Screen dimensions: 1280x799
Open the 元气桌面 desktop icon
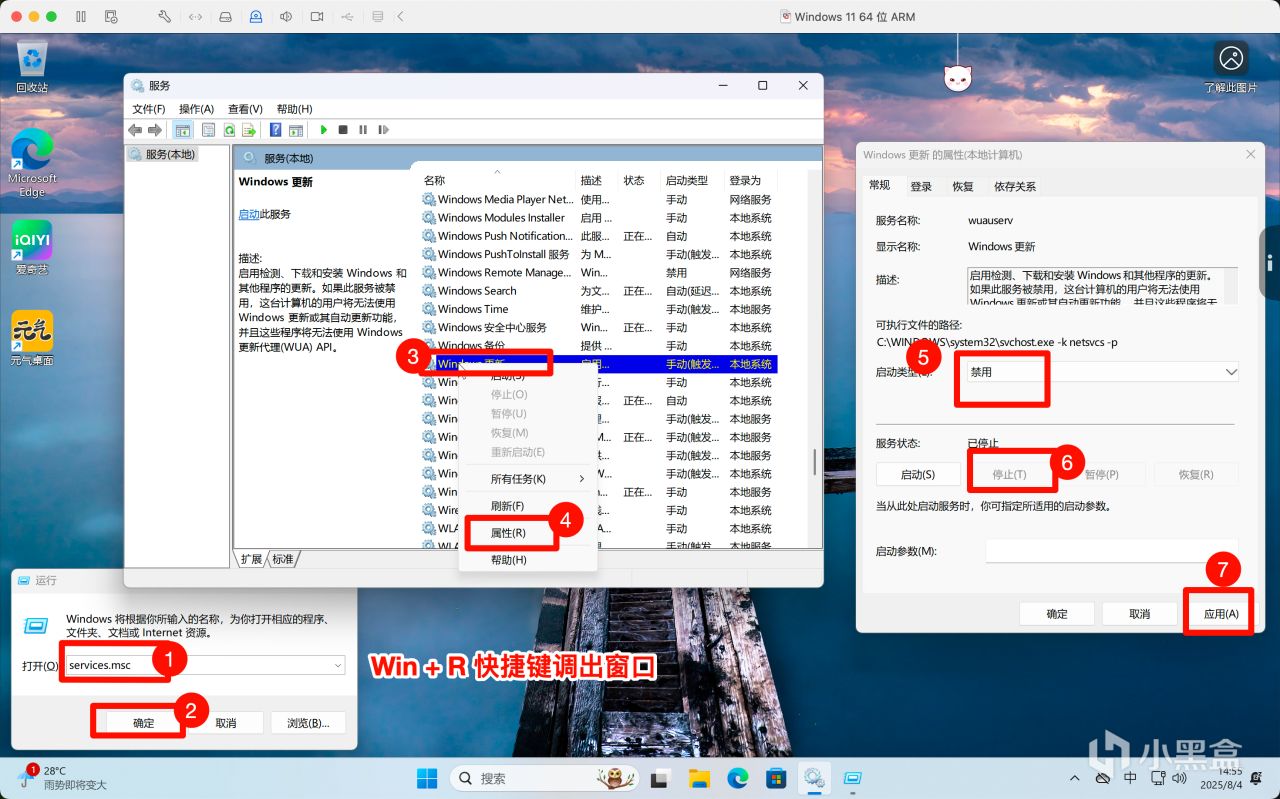[32, 338]
